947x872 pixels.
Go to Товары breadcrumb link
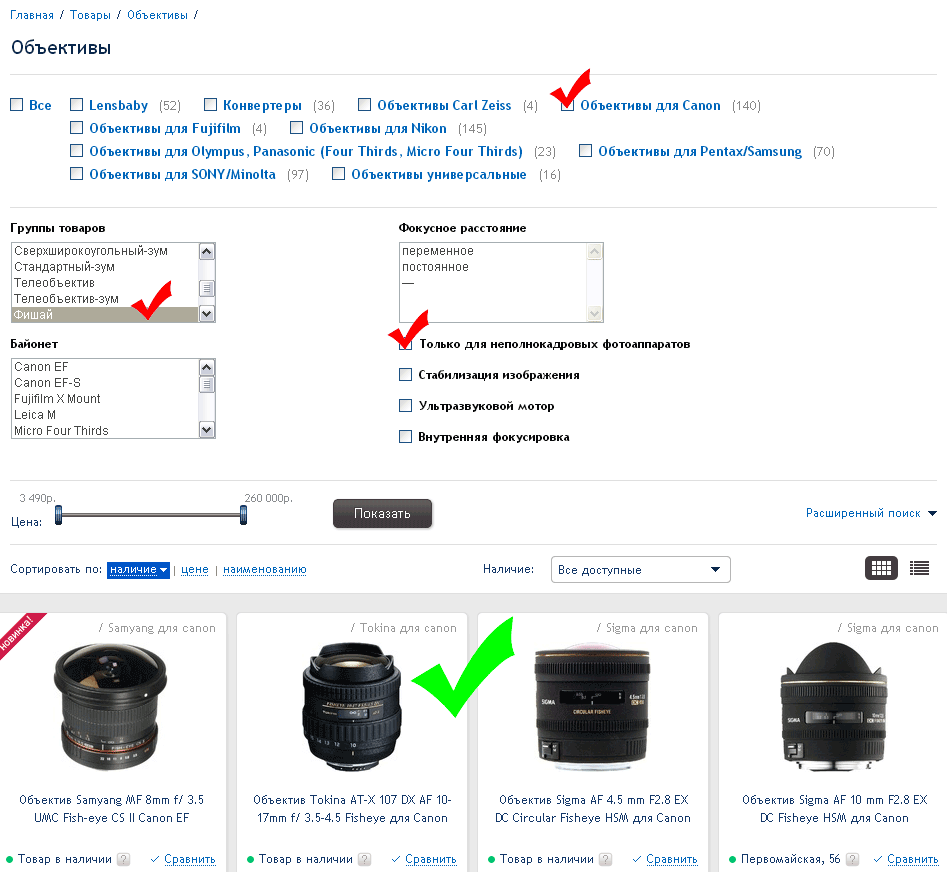[x=90, y=15]
